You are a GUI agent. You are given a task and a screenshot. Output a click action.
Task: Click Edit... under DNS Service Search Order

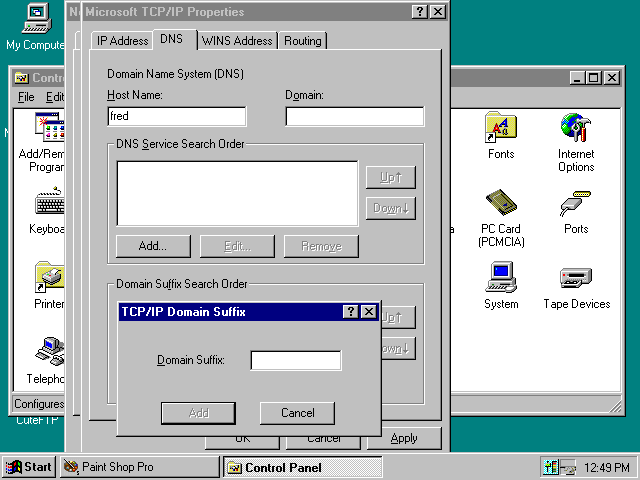tap(237, 246)
